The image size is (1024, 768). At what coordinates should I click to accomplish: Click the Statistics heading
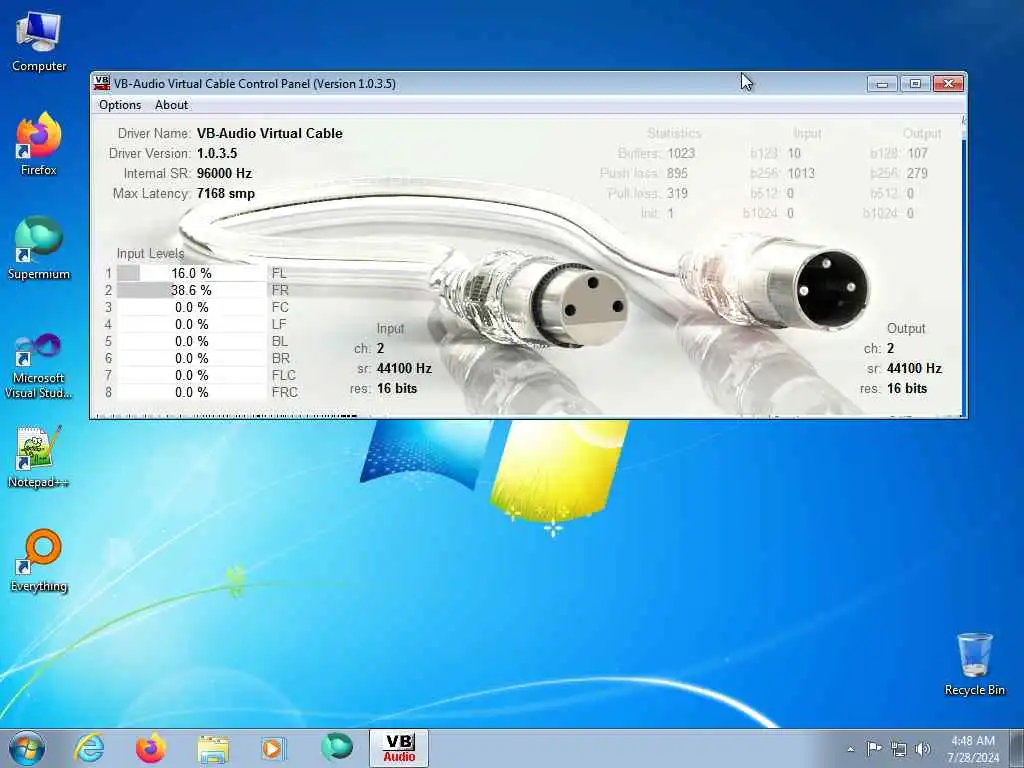674,133
